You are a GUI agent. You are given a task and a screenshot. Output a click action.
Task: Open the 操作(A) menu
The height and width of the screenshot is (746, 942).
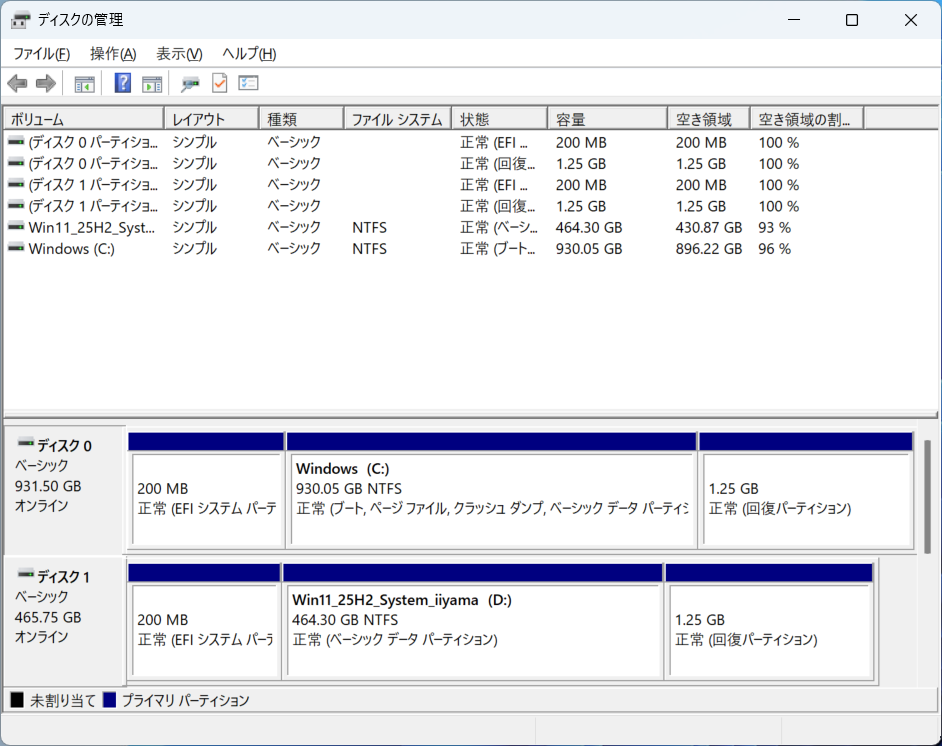pos(112,54)
